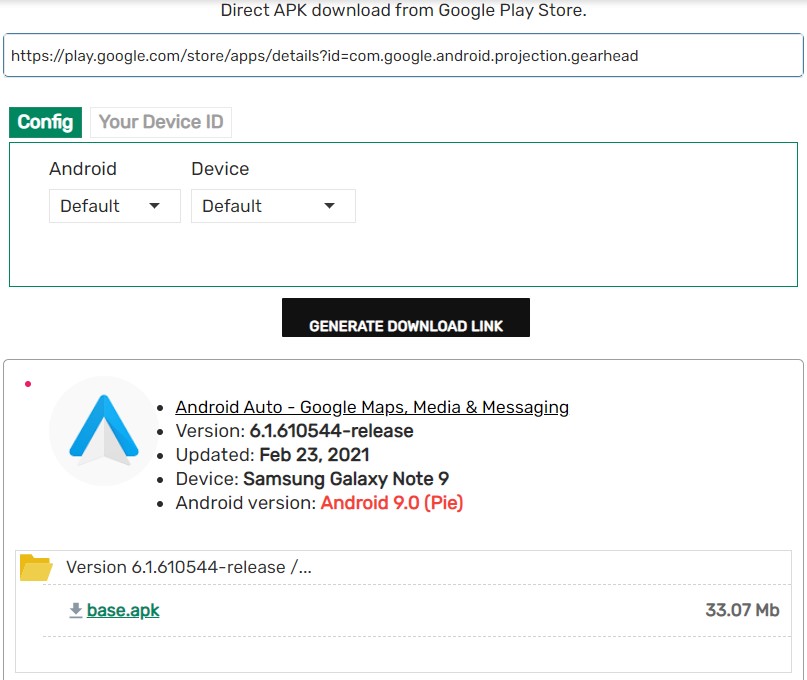Click the Generate Download Link button
This screenshot has height=680, width=807.
pyautogui.click(x=406, y=318)
